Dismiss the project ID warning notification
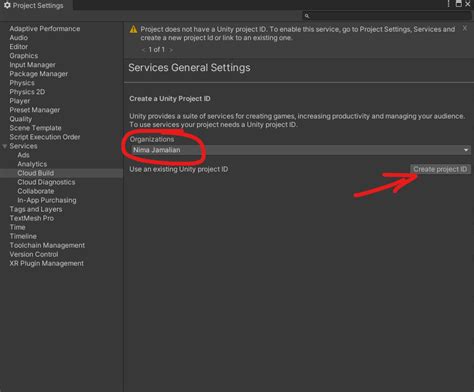 click(x=465, y=29)
